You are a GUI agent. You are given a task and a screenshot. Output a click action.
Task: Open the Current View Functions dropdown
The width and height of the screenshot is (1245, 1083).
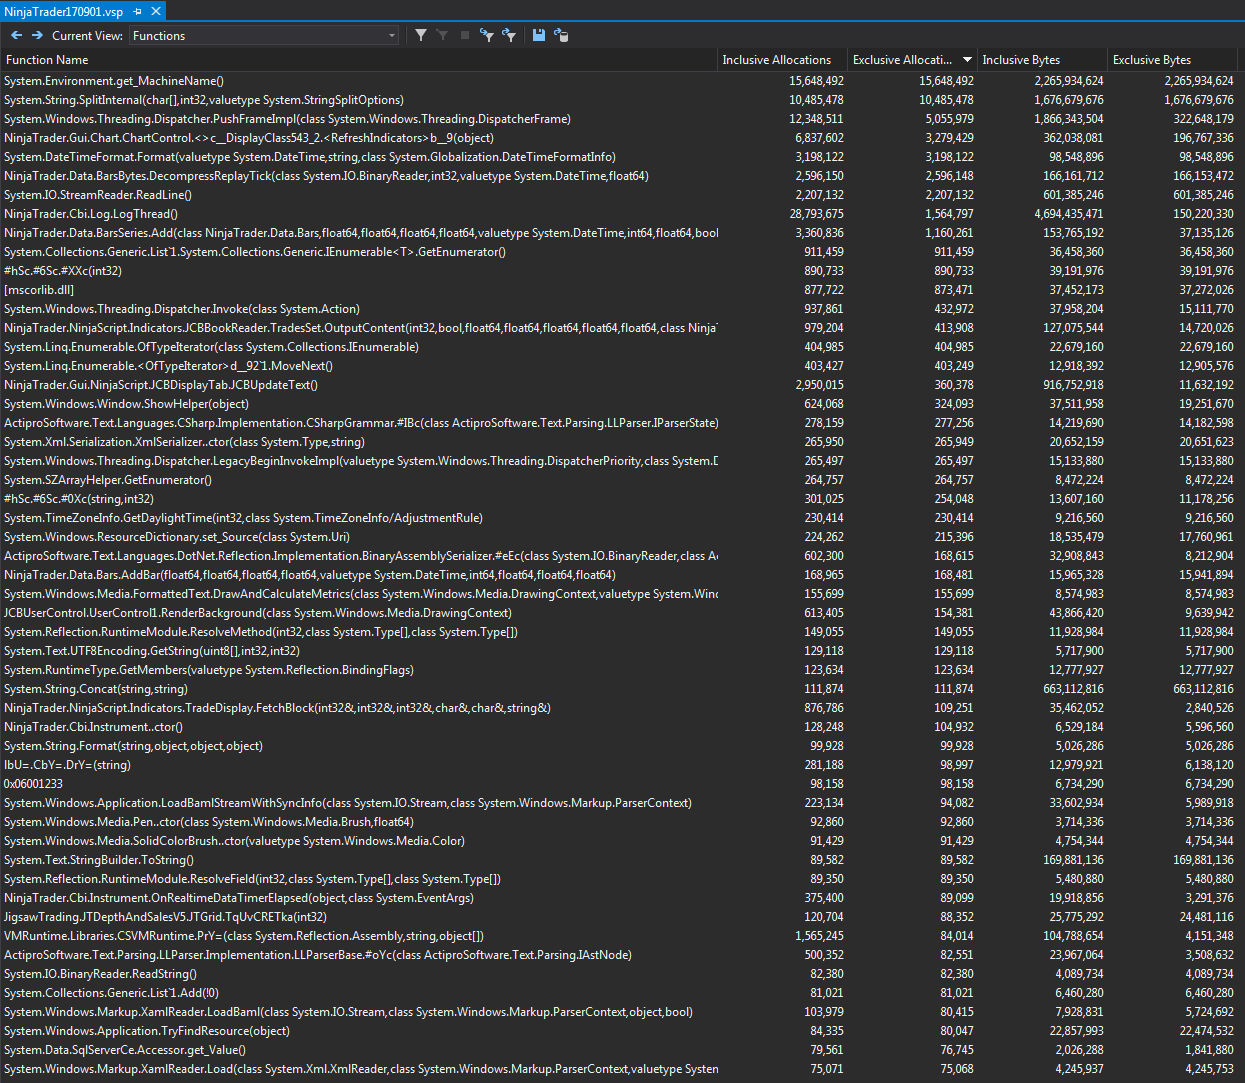[x=265, y=35]
